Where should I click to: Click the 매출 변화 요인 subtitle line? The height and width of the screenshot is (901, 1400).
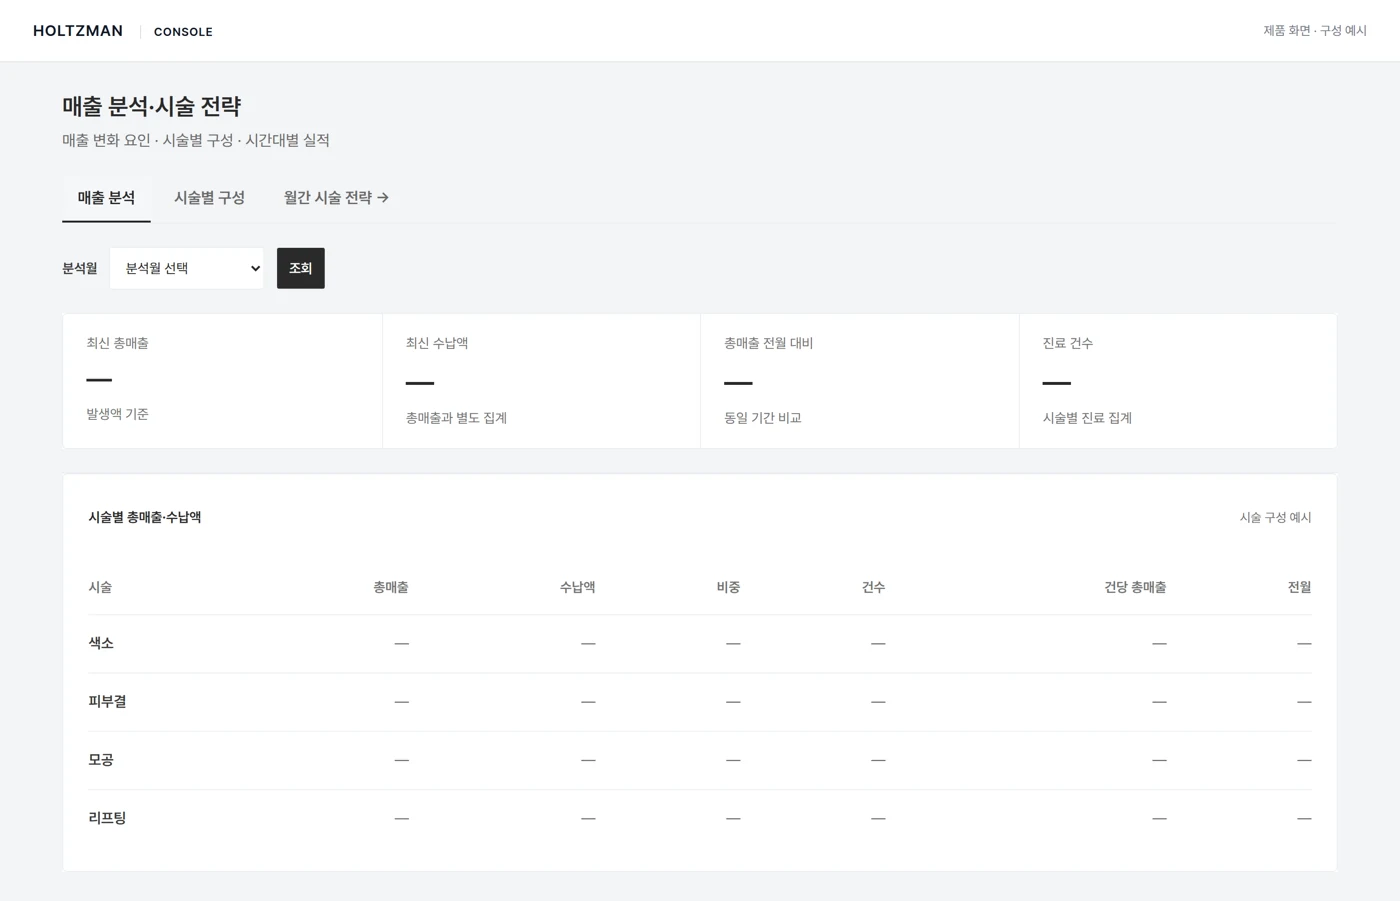click(196, 140)
